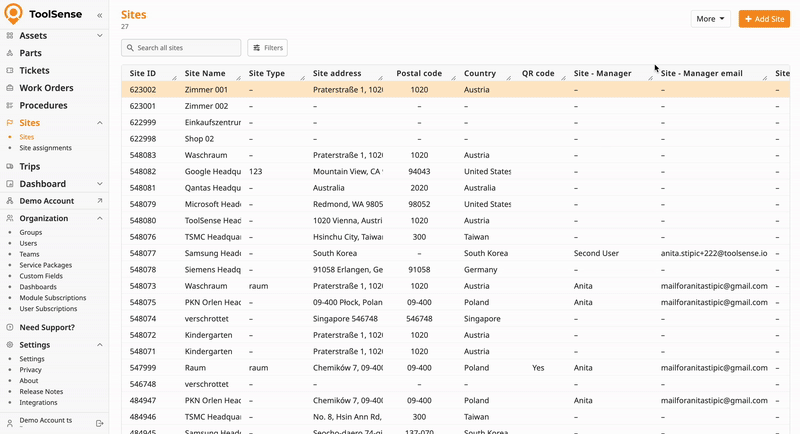Click site ID 548082
800x434 pixels.
click(143, 171)
